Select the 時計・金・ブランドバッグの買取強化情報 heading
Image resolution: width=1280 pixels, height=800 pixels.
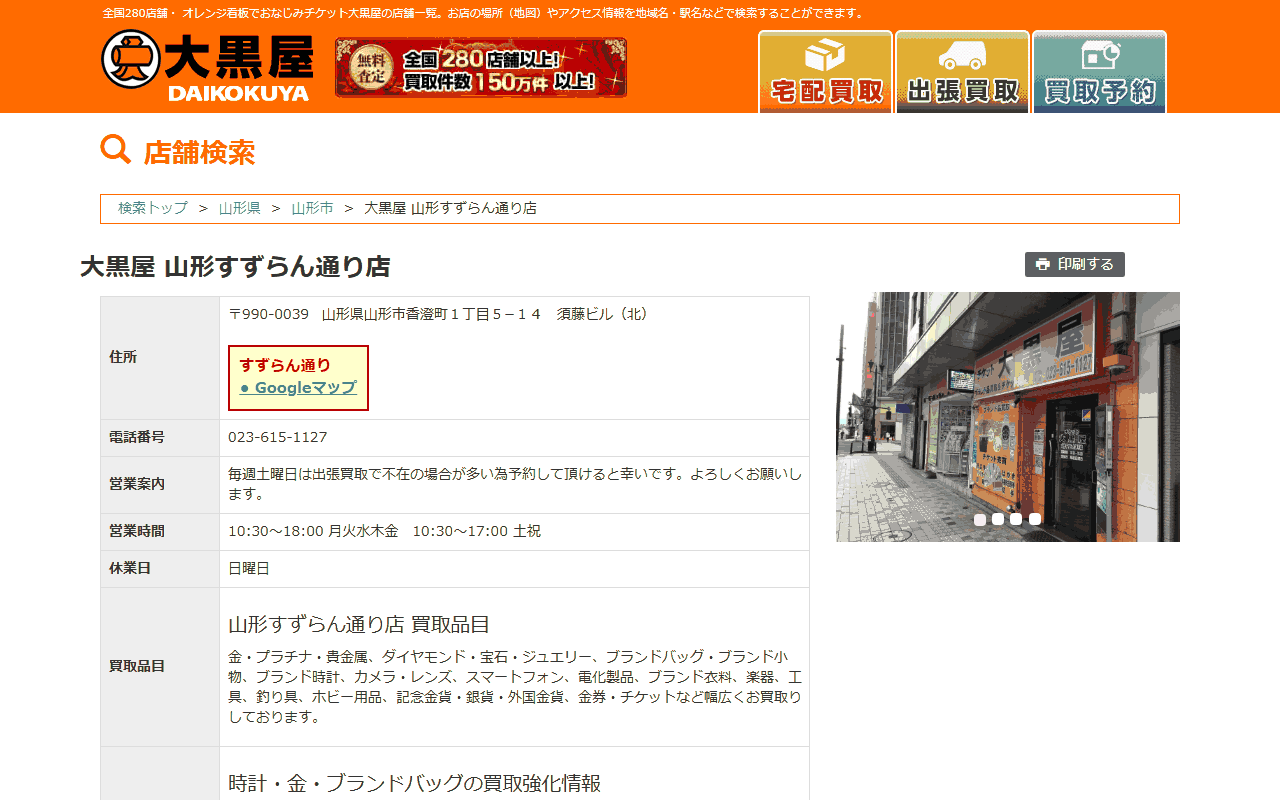point(414,783)
